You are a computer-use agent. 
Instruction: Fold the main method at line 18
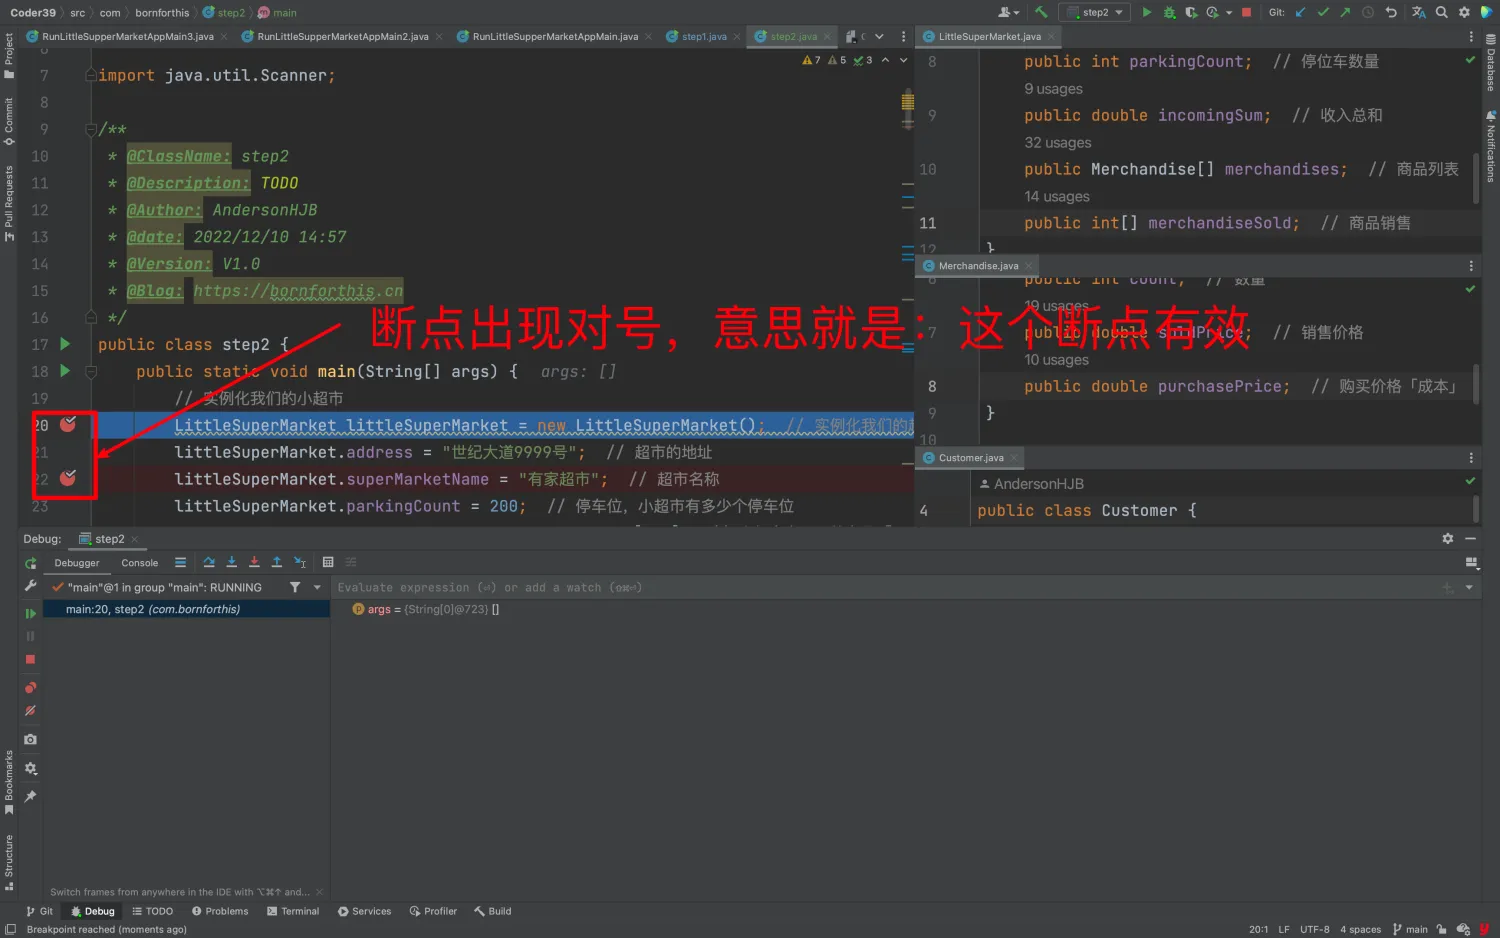pyautogui.click(x=90, y=372)
